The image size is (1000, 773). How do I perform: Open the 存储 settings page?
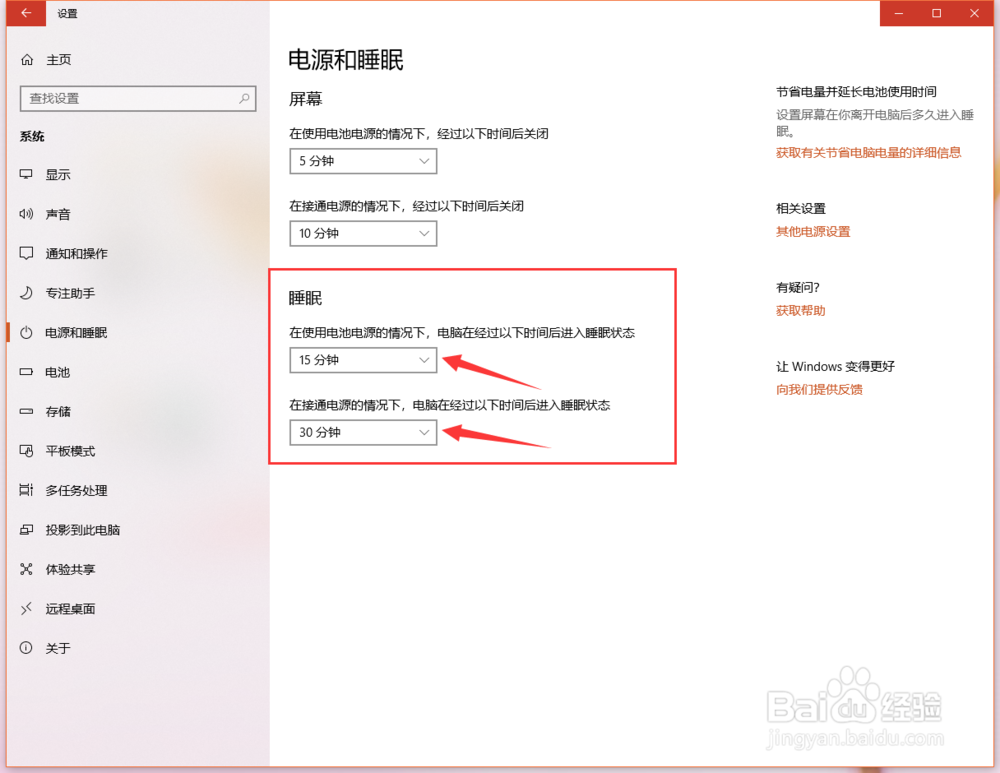pos(58,412)
